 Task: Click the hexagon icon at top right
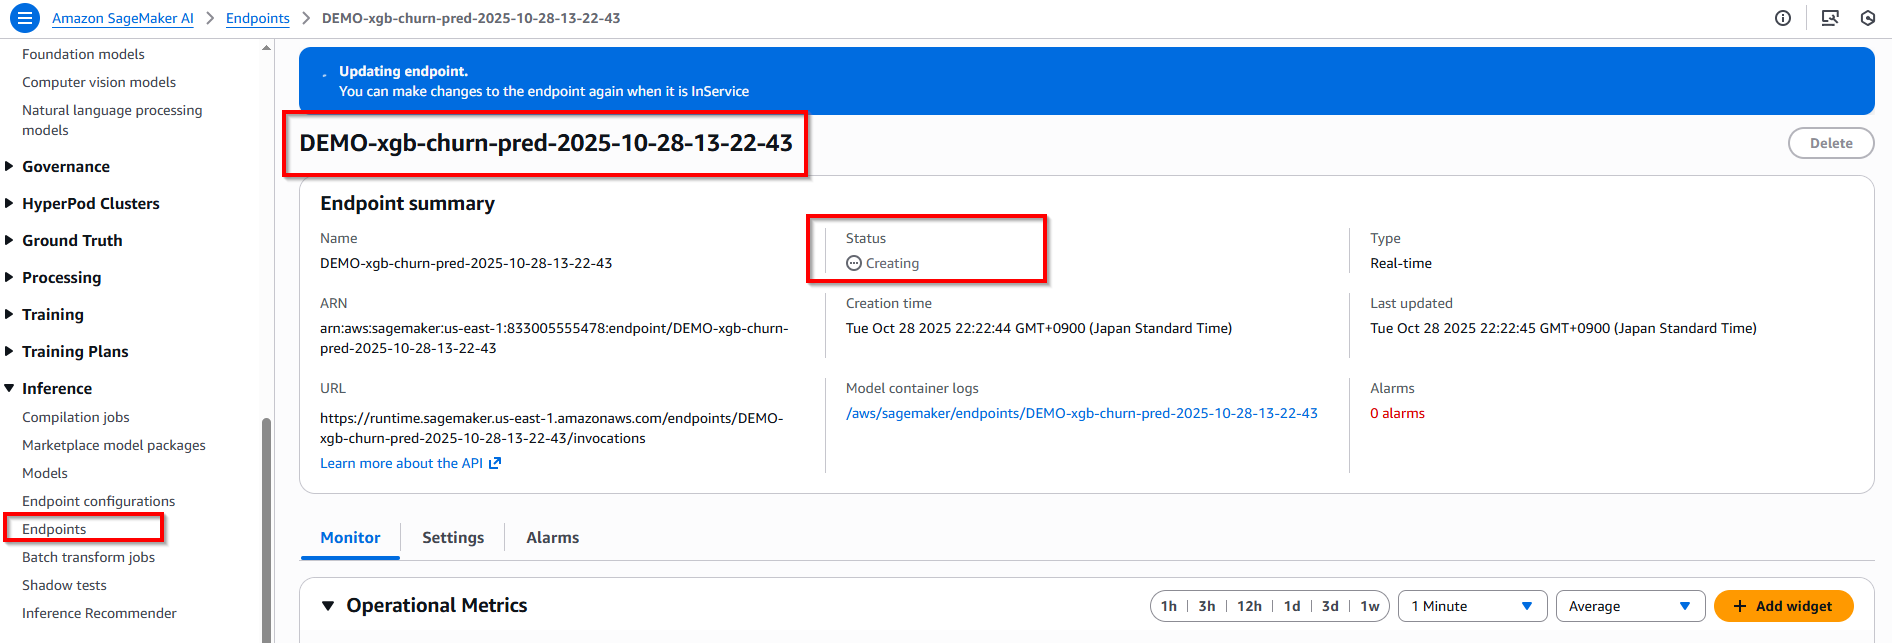[1868, 18]
